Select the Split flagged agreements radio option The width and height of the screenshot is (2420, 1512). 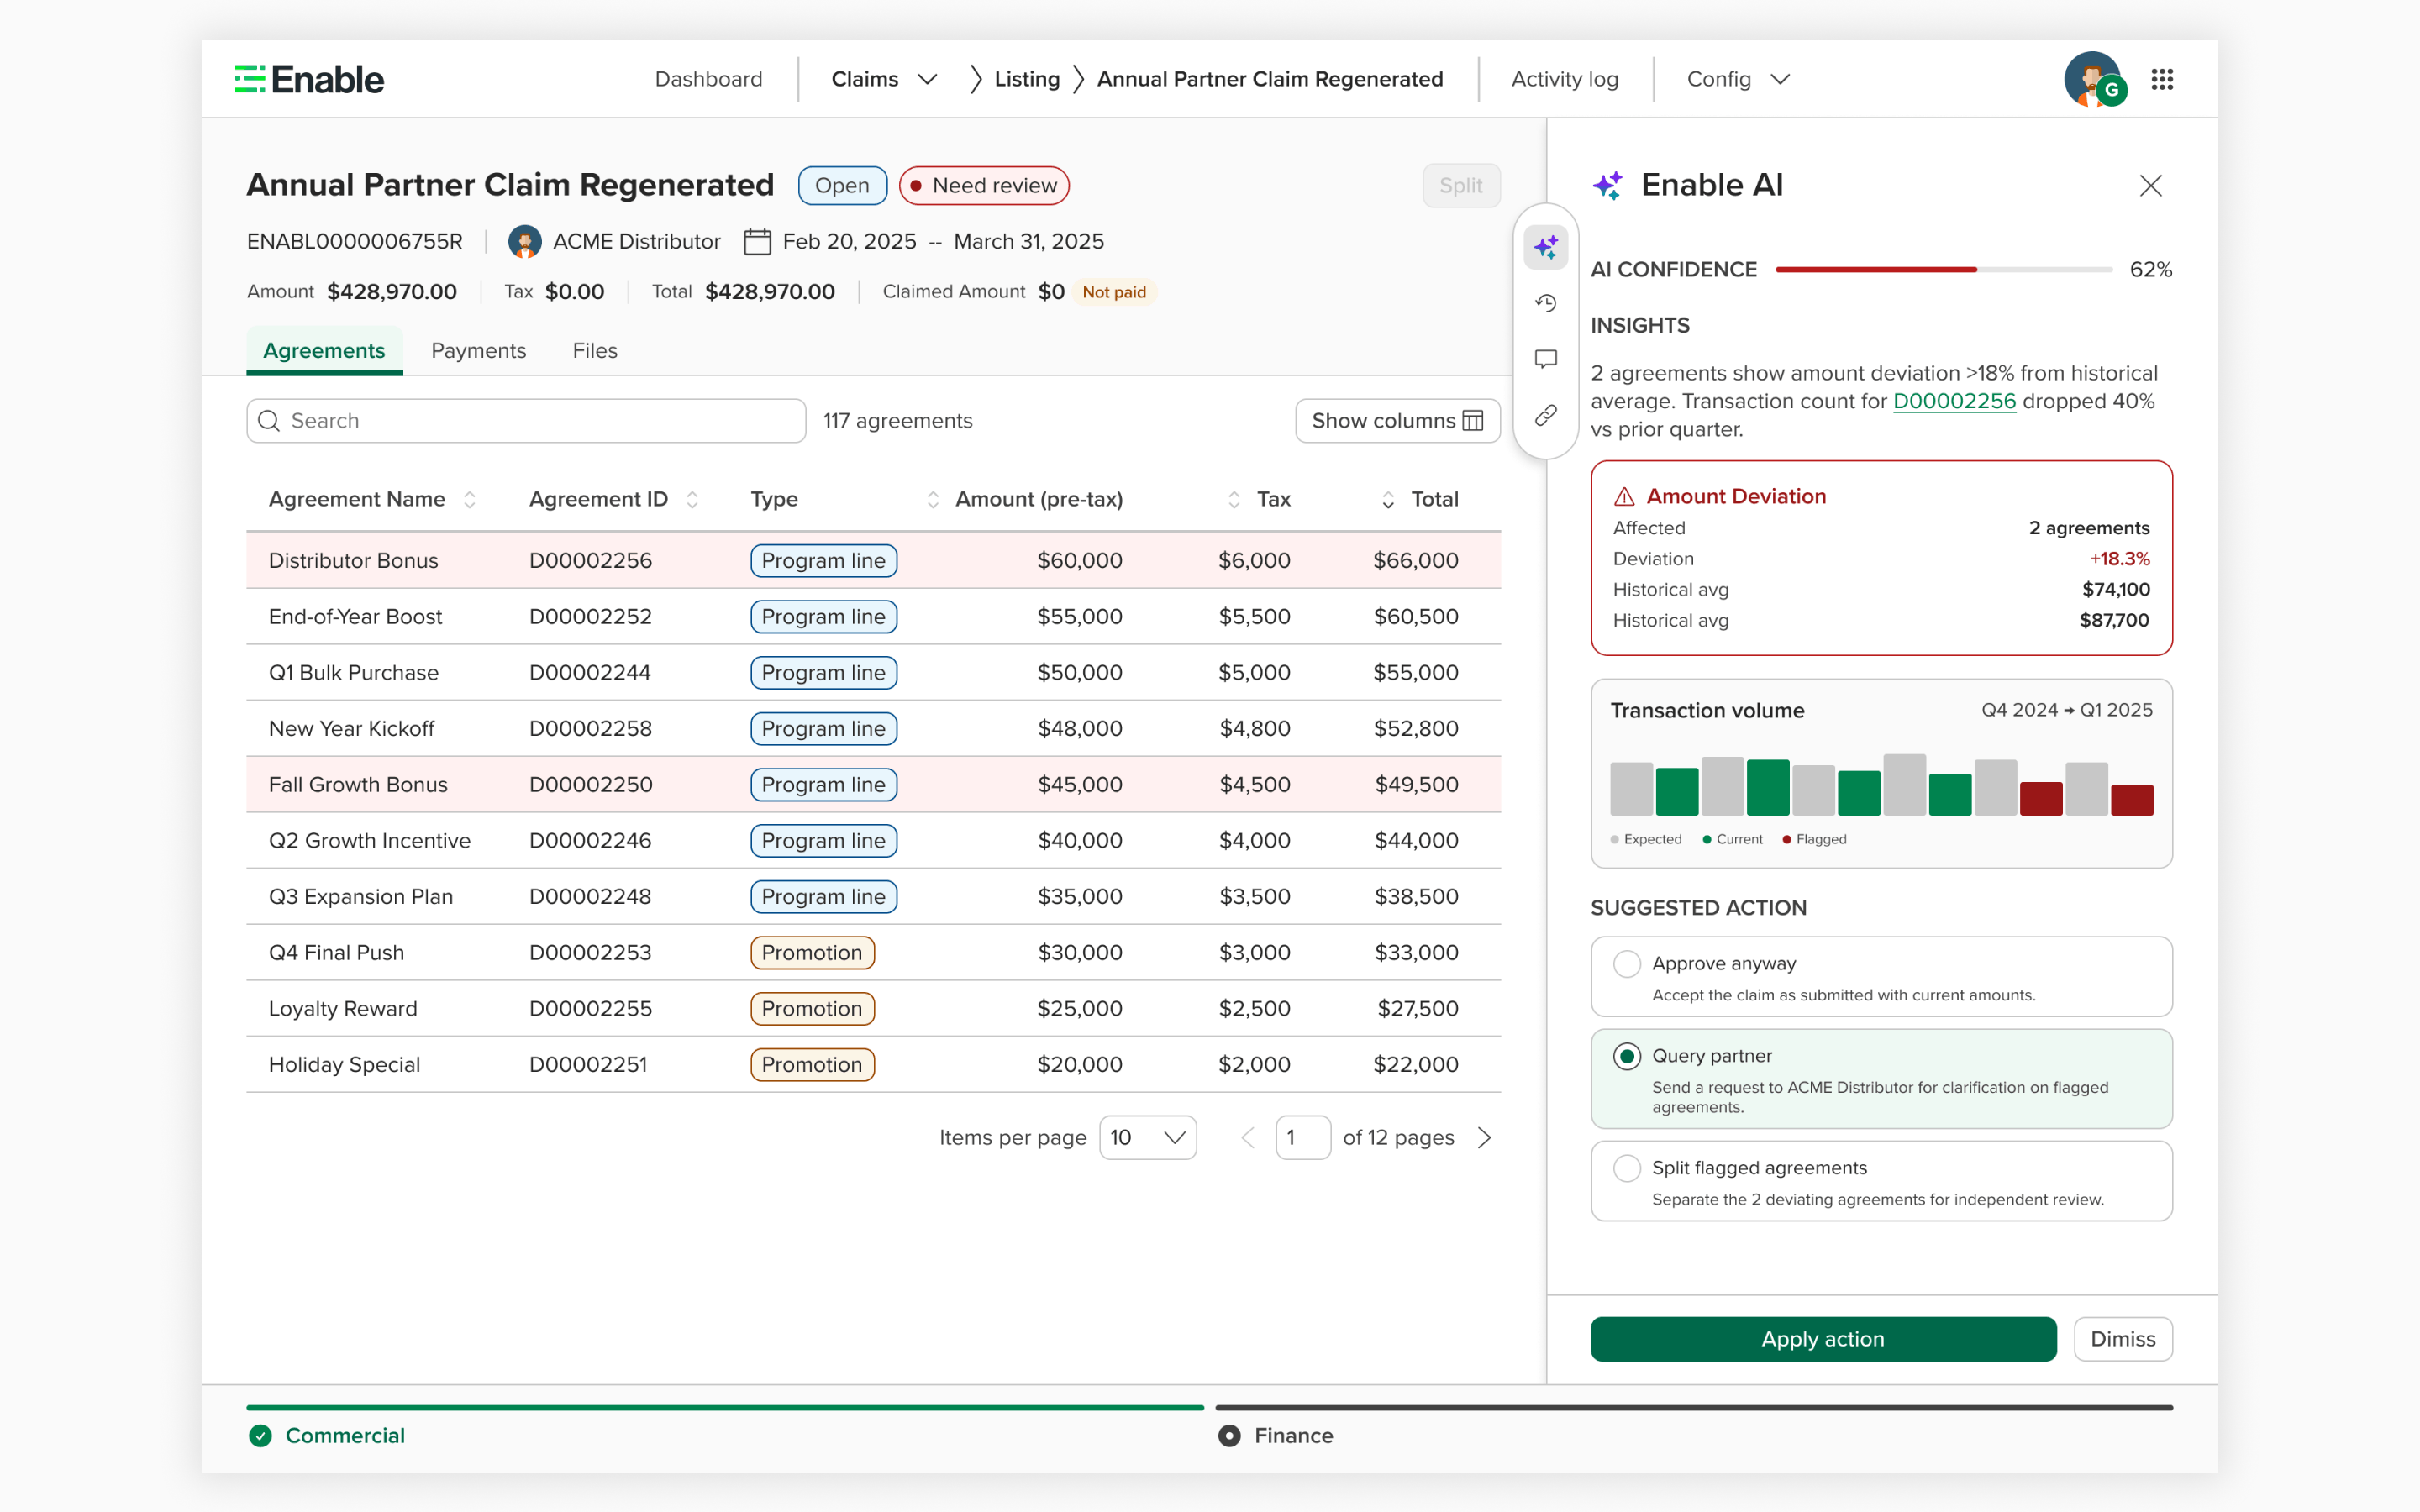pyautogui.click(x=1627, y=1167)
